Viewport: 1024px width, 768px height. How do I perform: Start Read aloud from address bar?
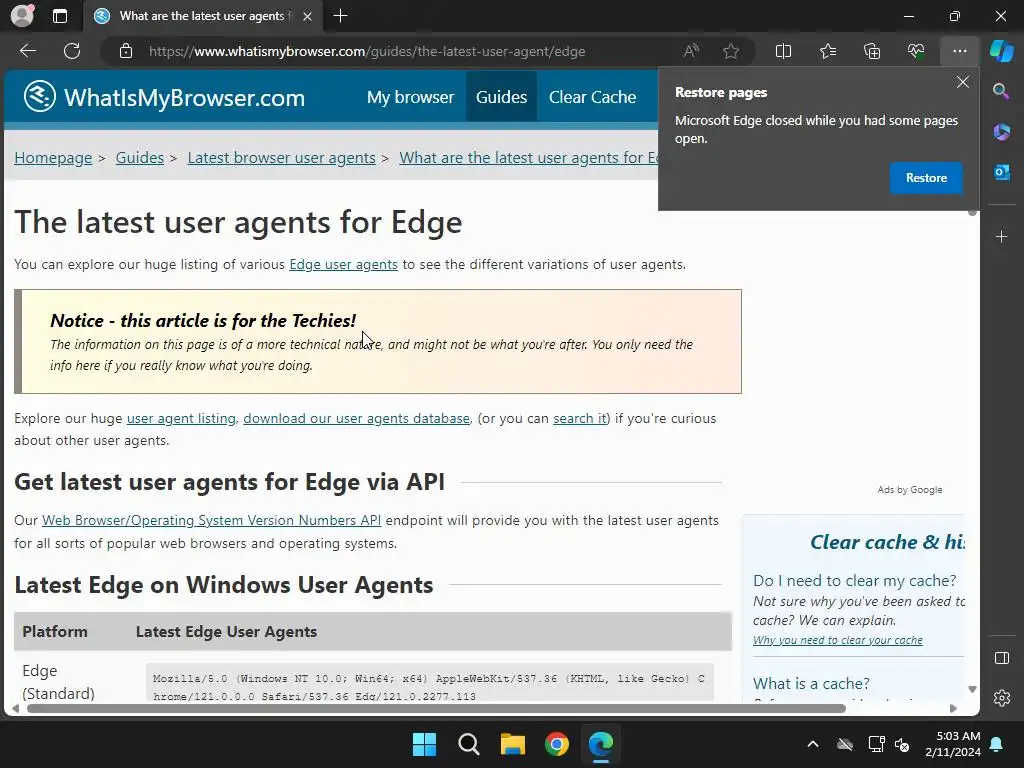pyautogui.click(x=691, y=51)
